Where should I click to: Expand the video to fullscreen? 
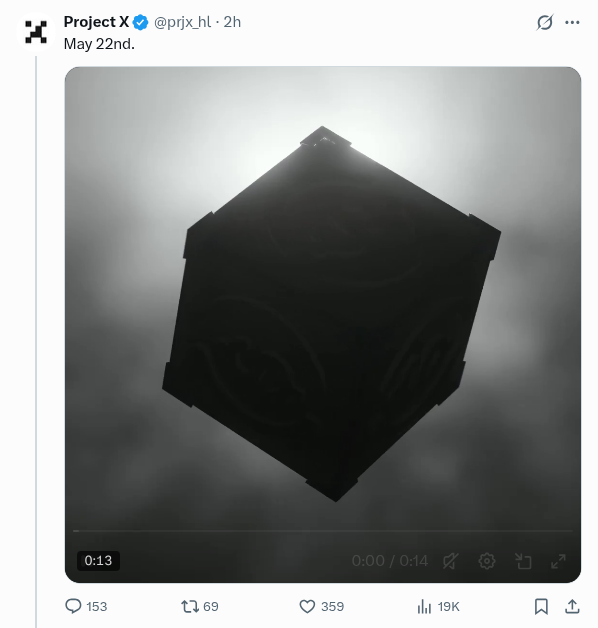click(x=558, y=561)
